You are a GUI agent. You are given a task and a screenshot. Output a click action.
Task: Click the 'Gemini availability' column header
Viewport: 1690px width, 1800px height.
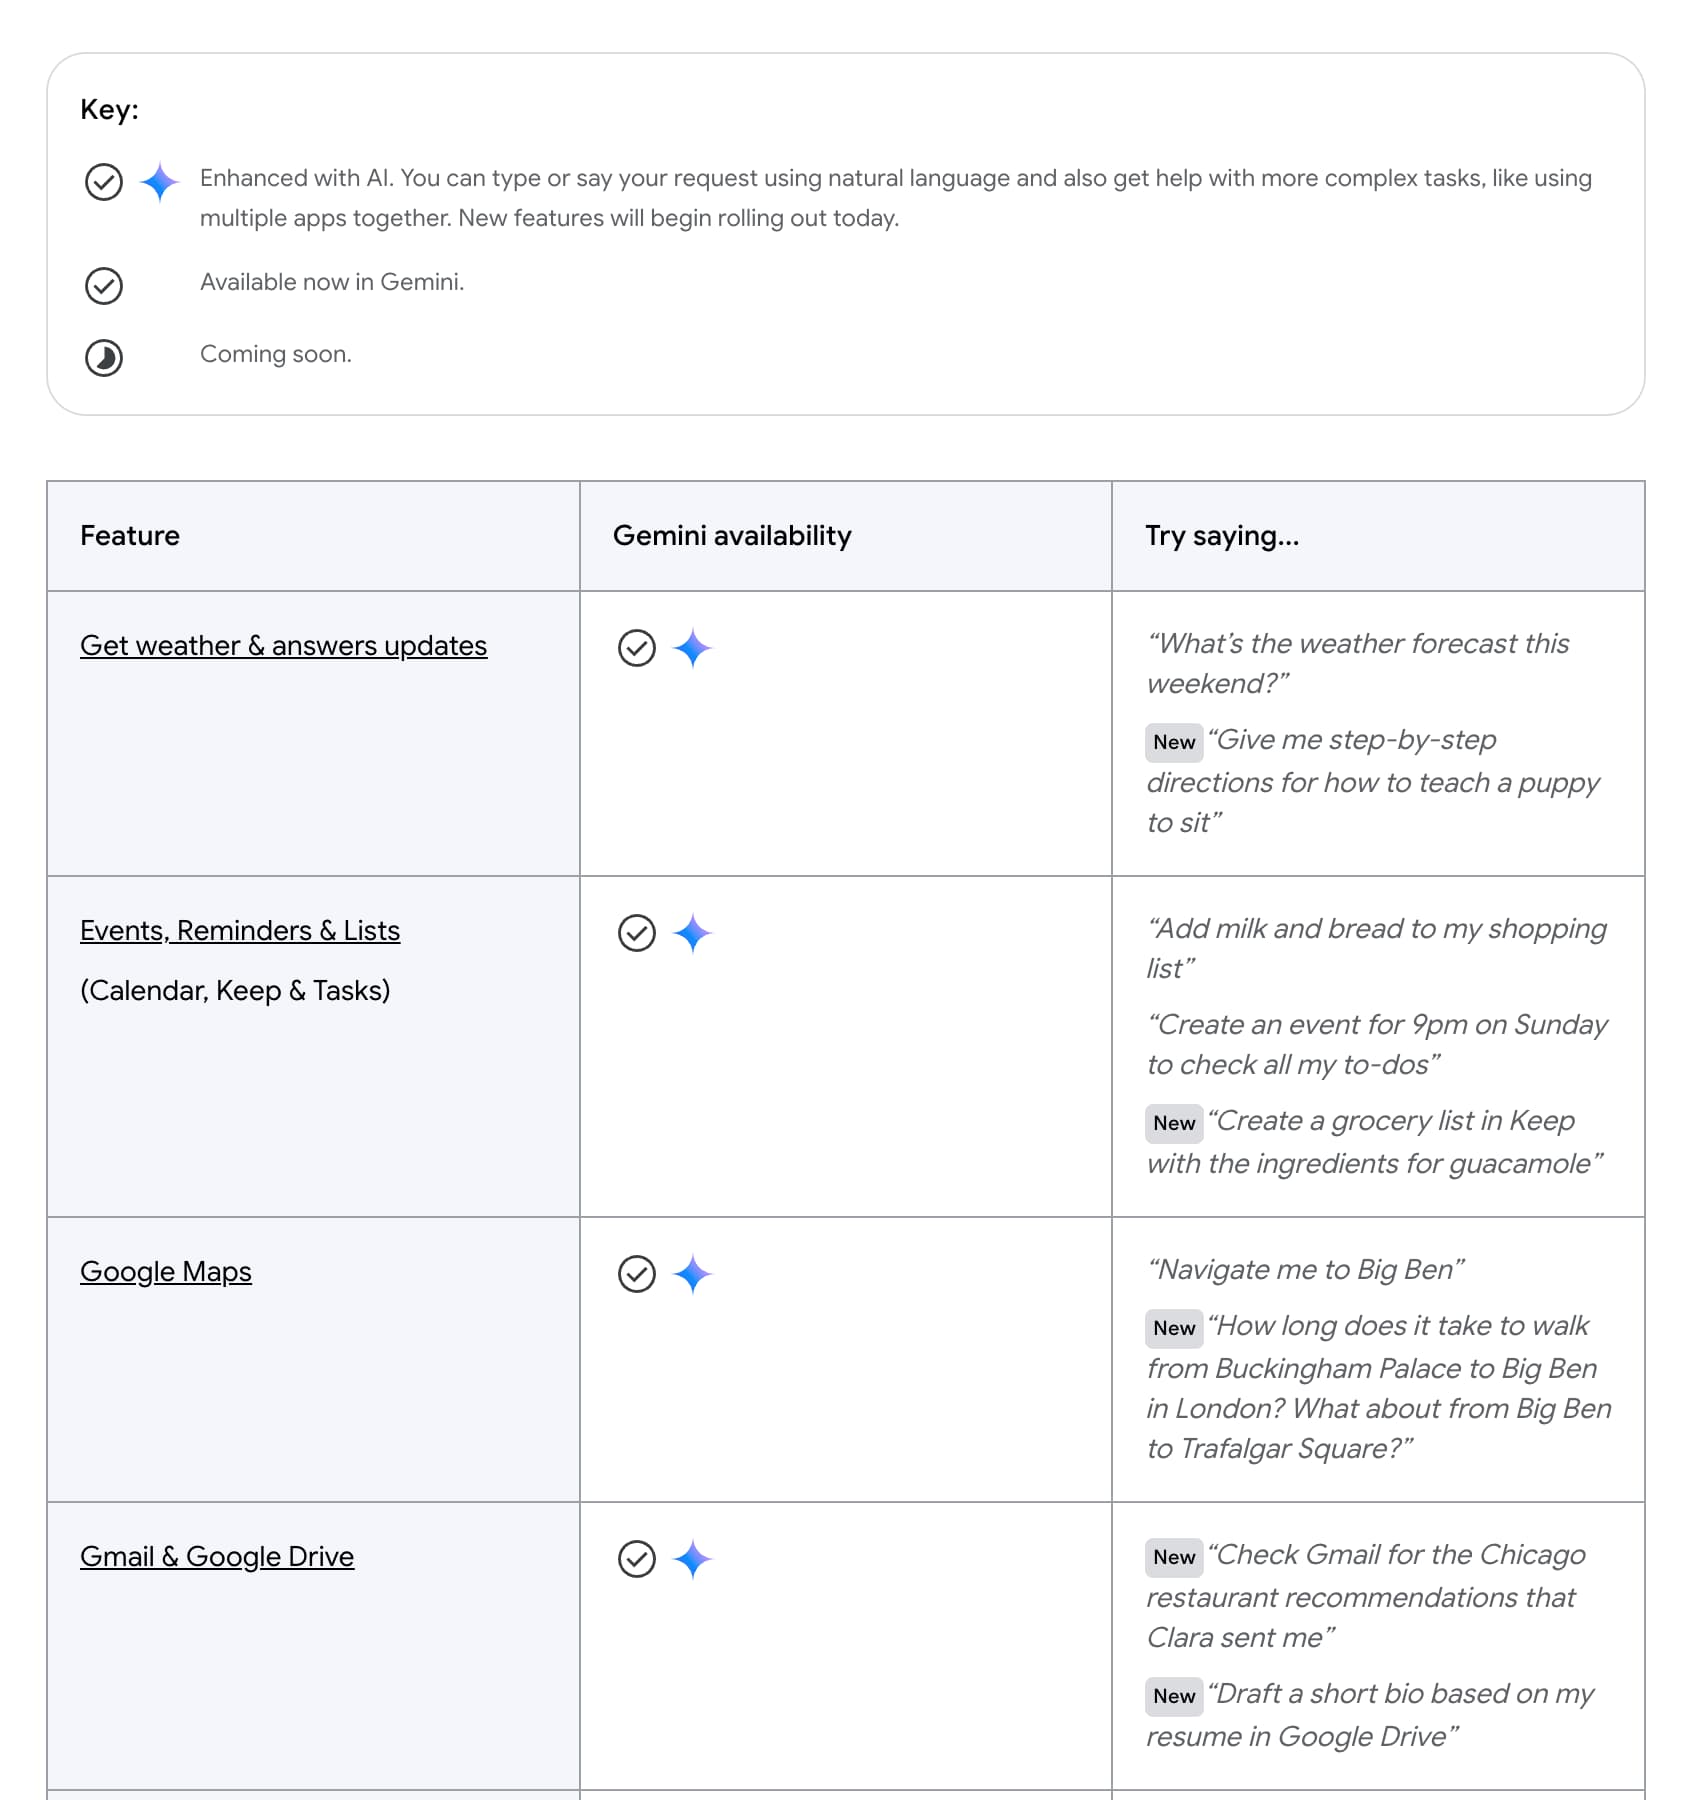pos(732,536)
